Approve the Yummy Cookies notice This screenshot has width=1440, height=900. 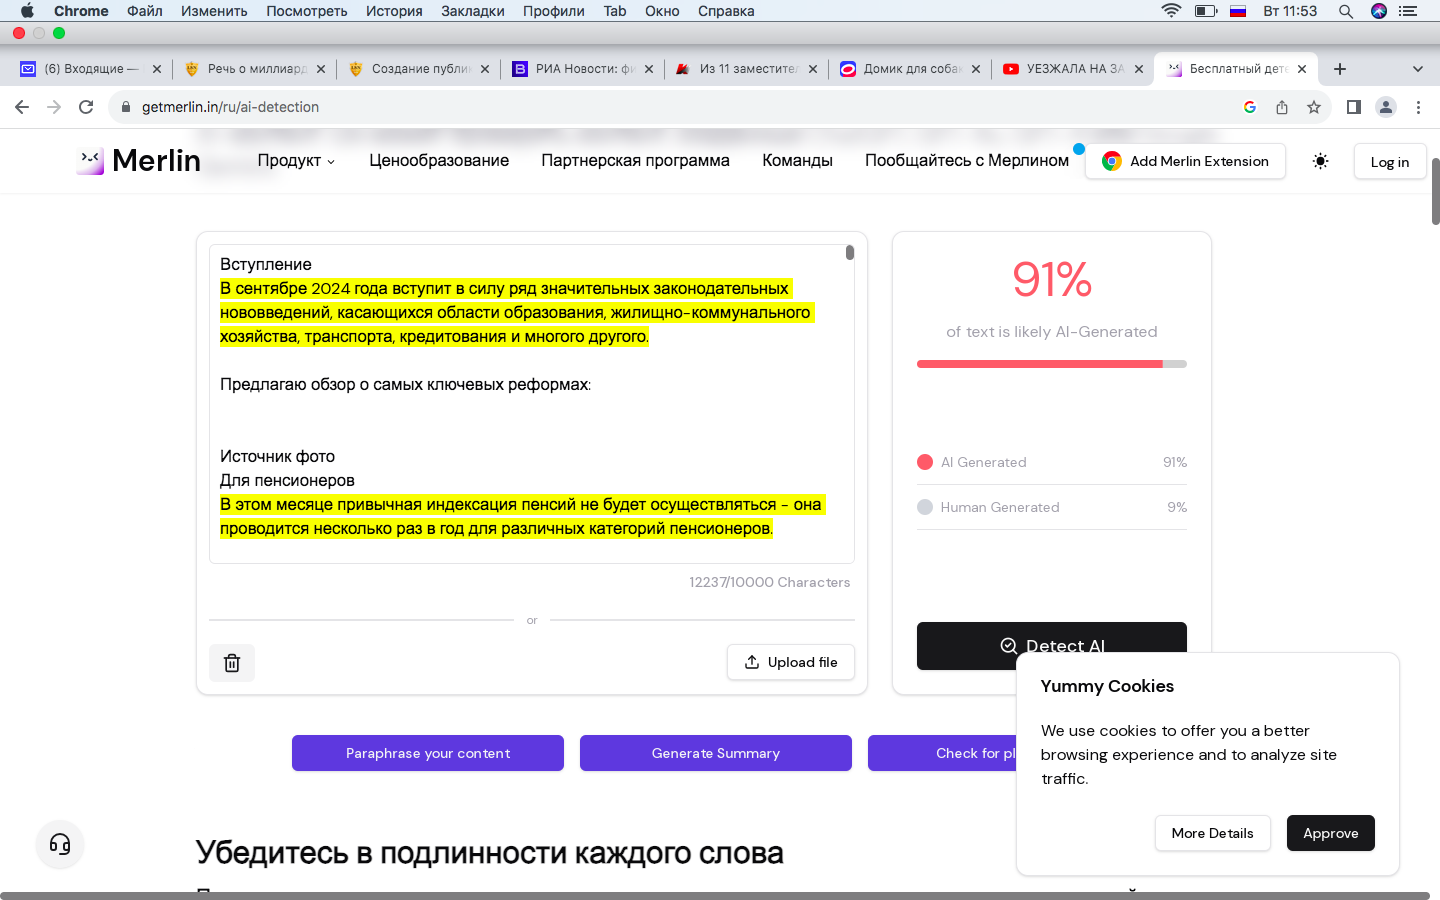1330,833
